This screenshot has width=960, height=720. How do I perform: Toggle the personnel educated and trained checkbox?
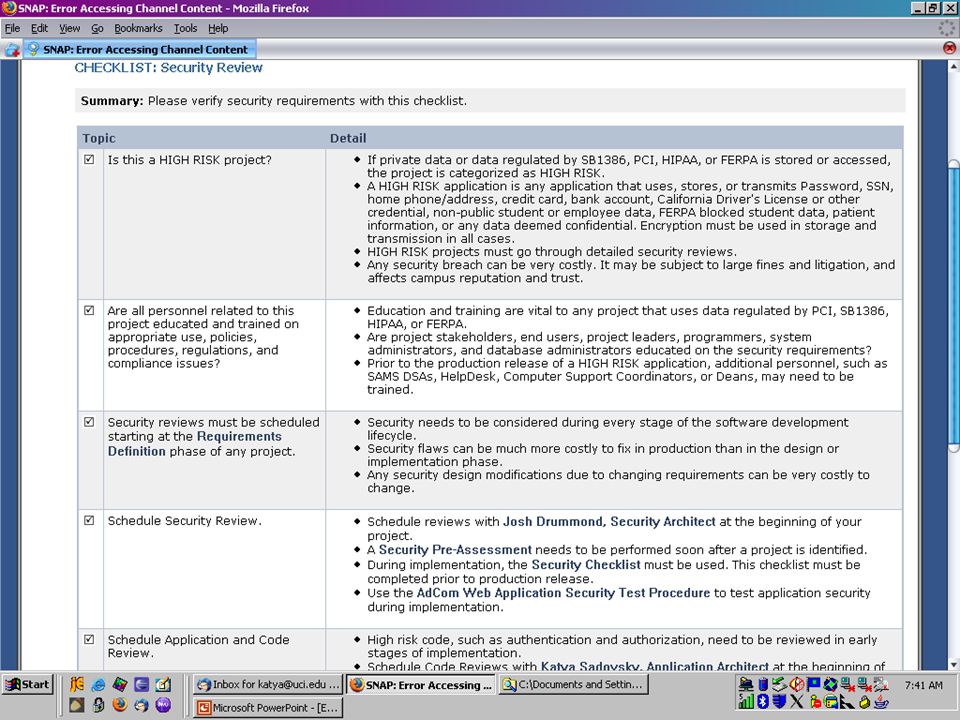[x=89, y=310]
